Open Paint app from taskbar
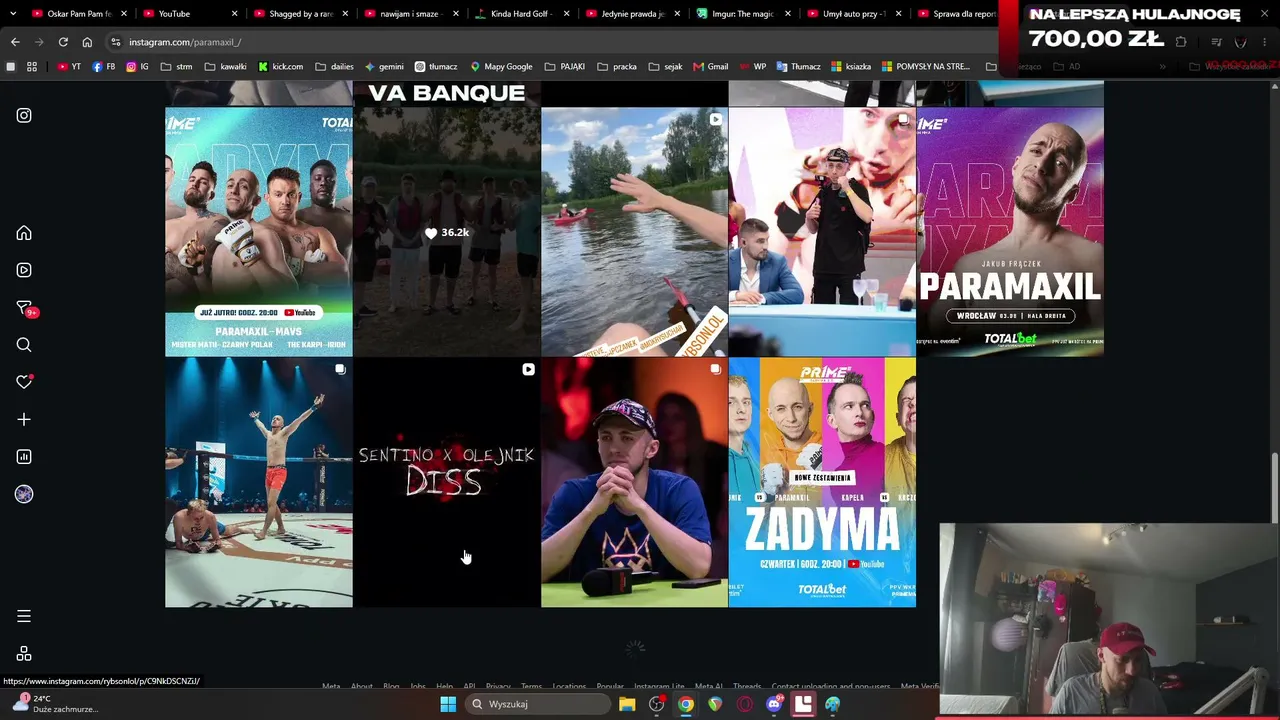1280x720 pixels. (832, 704)
